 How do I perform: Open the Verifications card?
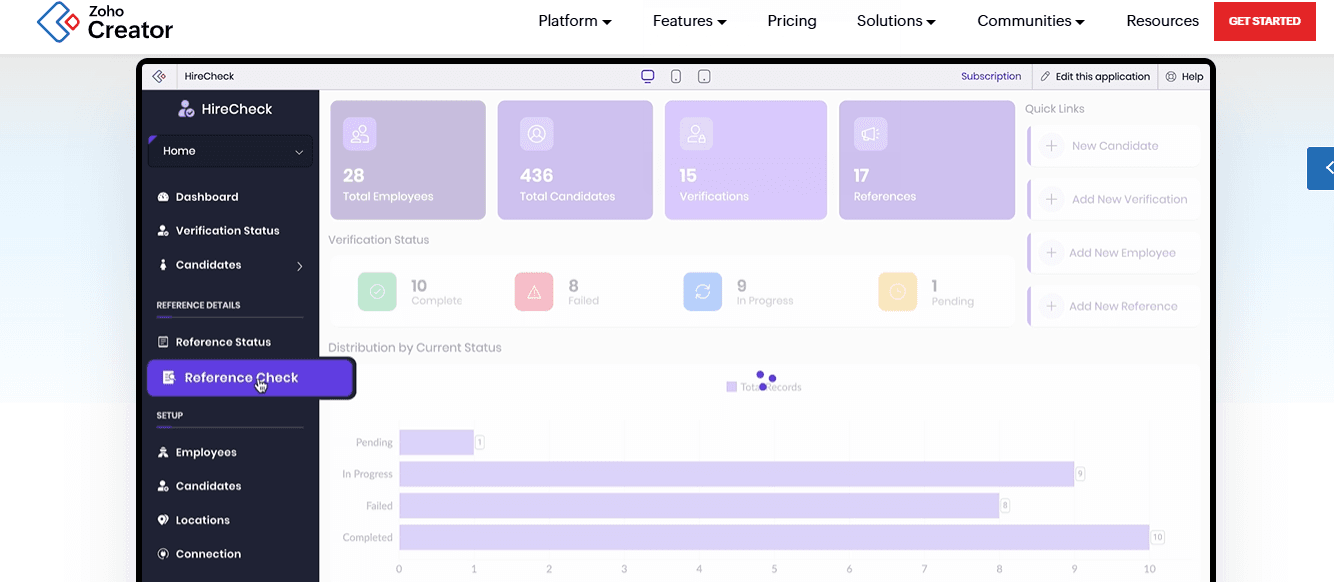tap(746, 160)
